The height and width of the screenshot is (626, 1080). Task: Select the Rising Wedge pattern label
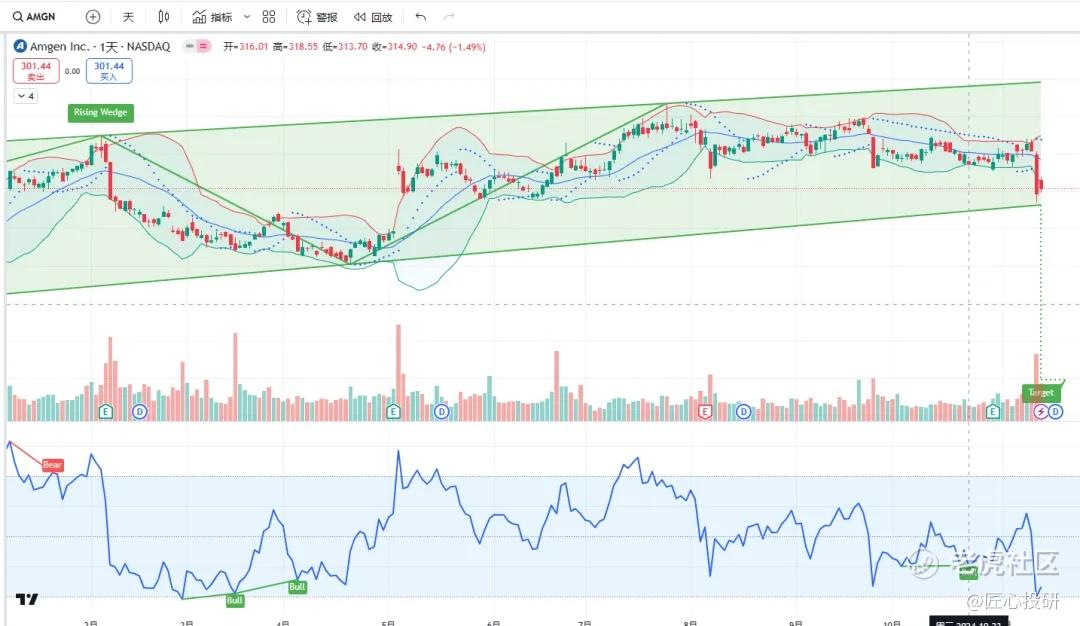(x=101, y=112)
